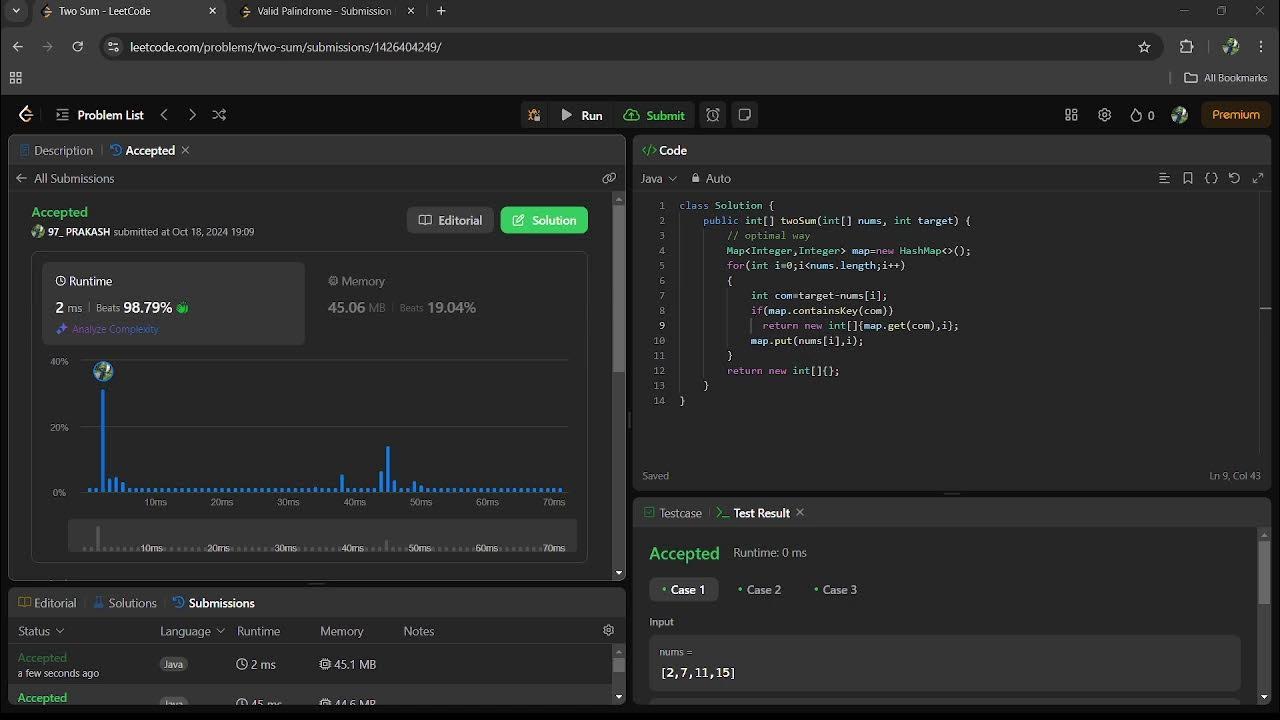Screen dimensions: 1280x720
Task: Go back to All Submissions
Action: (65, 178)
